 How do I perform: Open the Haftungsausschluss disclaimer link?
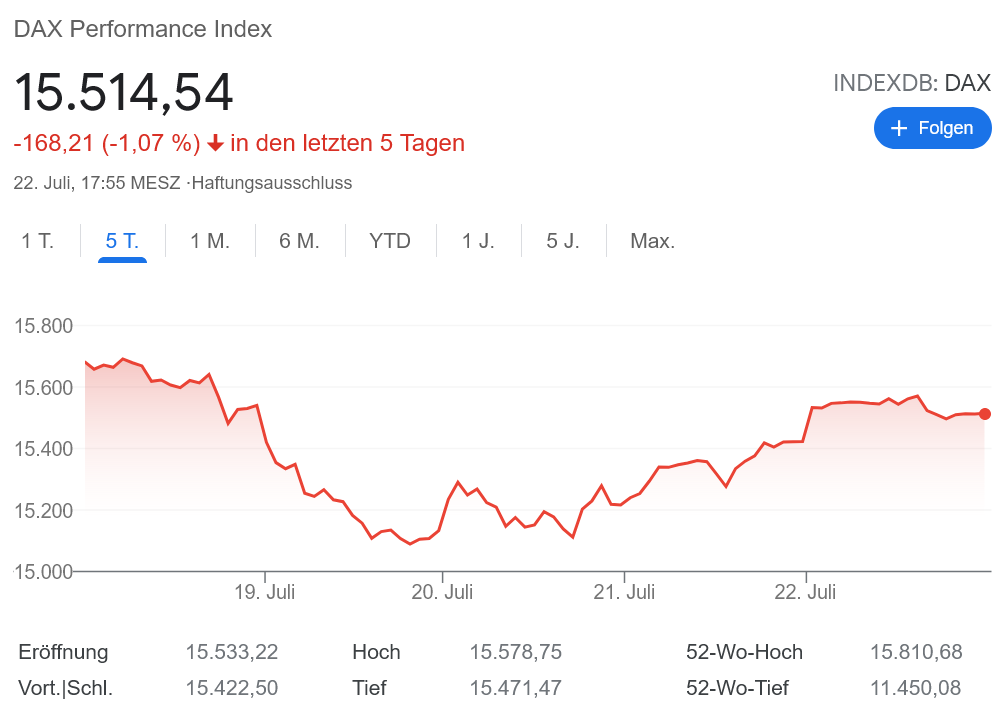pyautogui.click(x=271, y=183)
